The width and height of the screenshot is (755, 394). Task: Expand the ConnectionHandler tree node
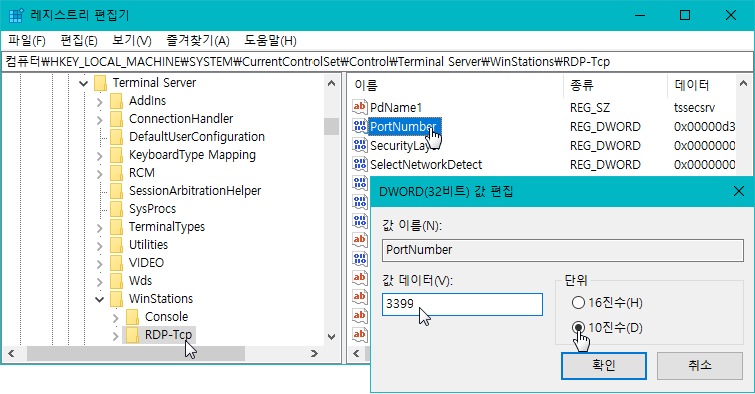[x=100, y=119]
